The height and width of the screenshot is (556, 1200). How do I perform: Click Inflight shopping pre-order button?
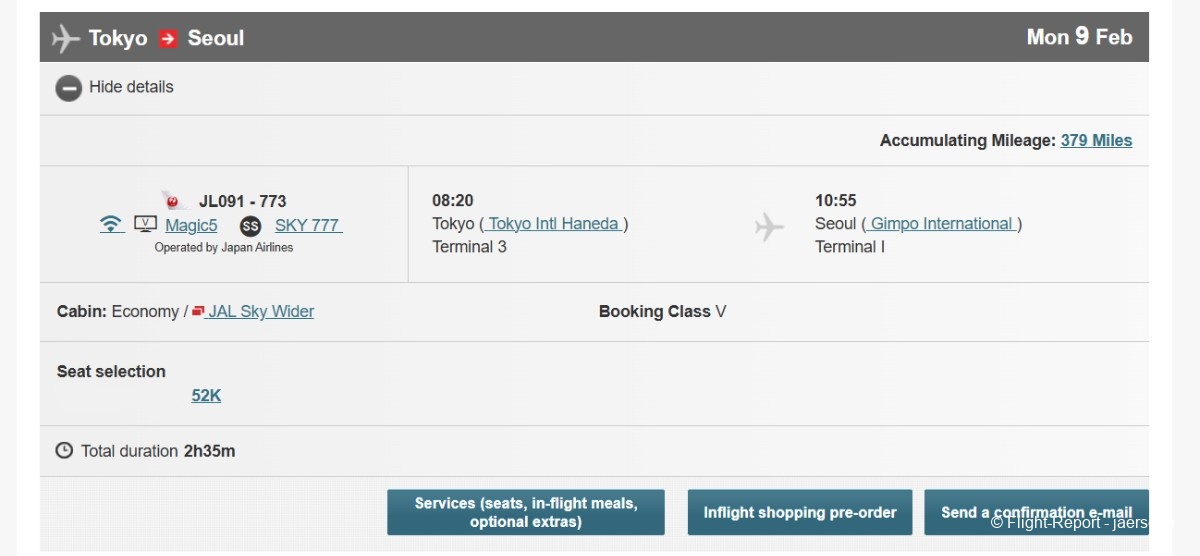coord(799,512)
